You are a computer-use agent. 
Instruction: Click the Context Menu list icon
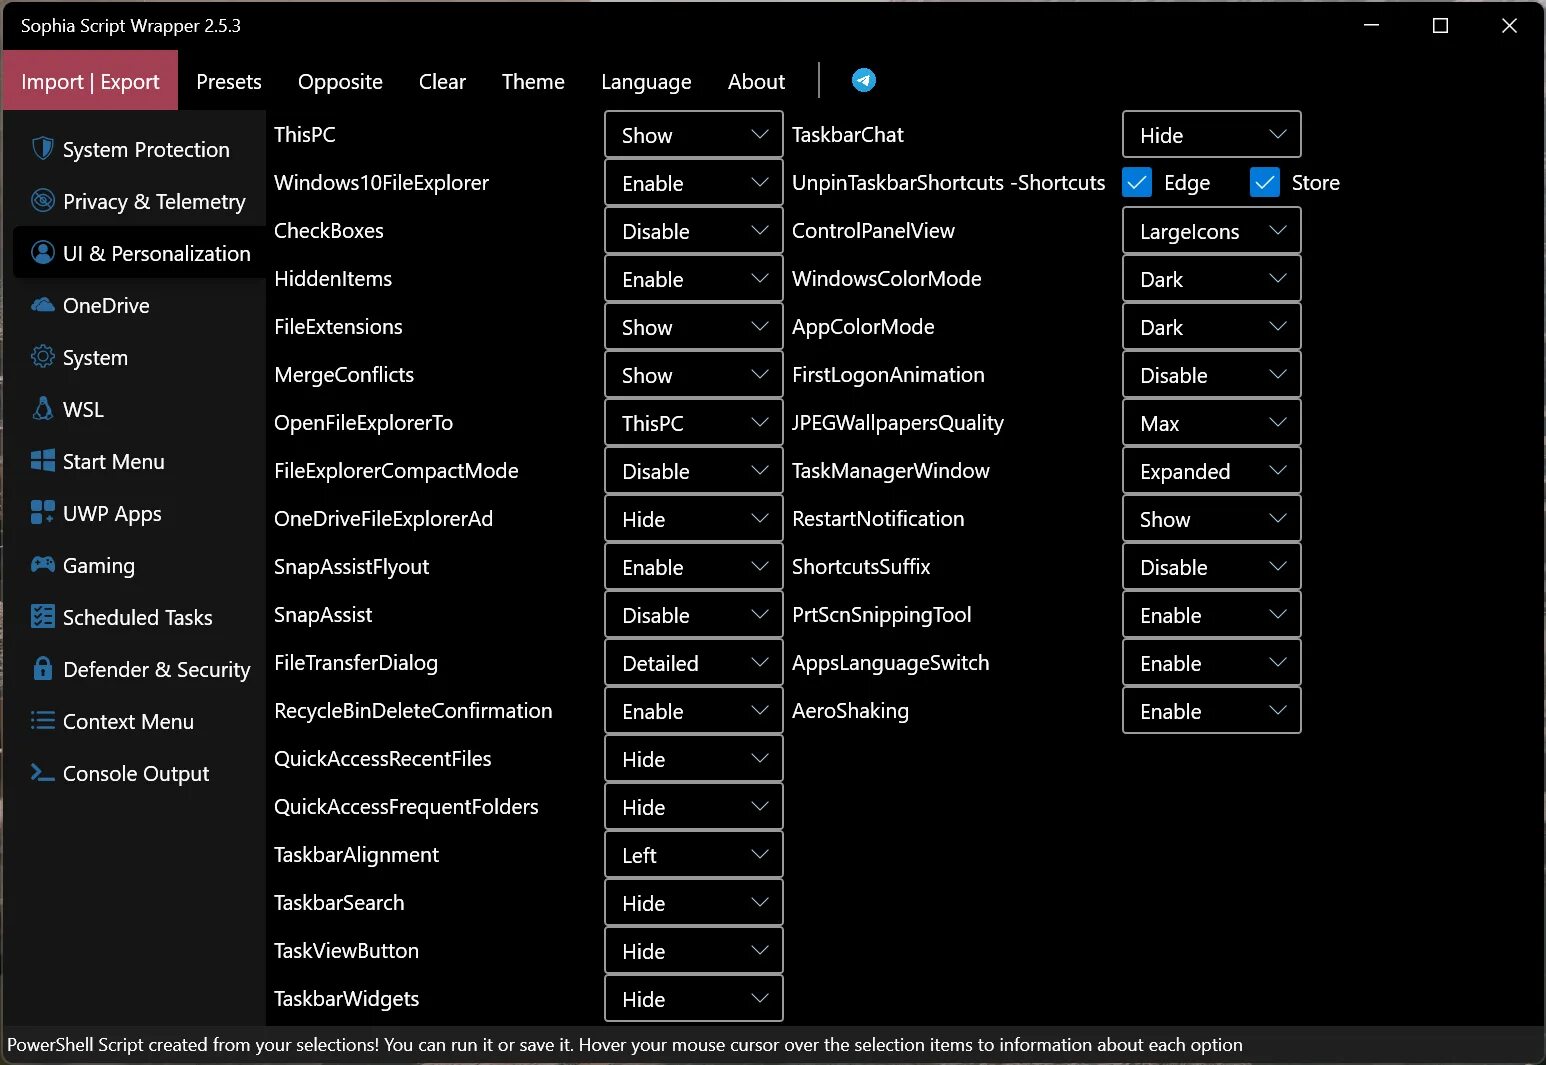pyautogui.click(x=42, y=720)
